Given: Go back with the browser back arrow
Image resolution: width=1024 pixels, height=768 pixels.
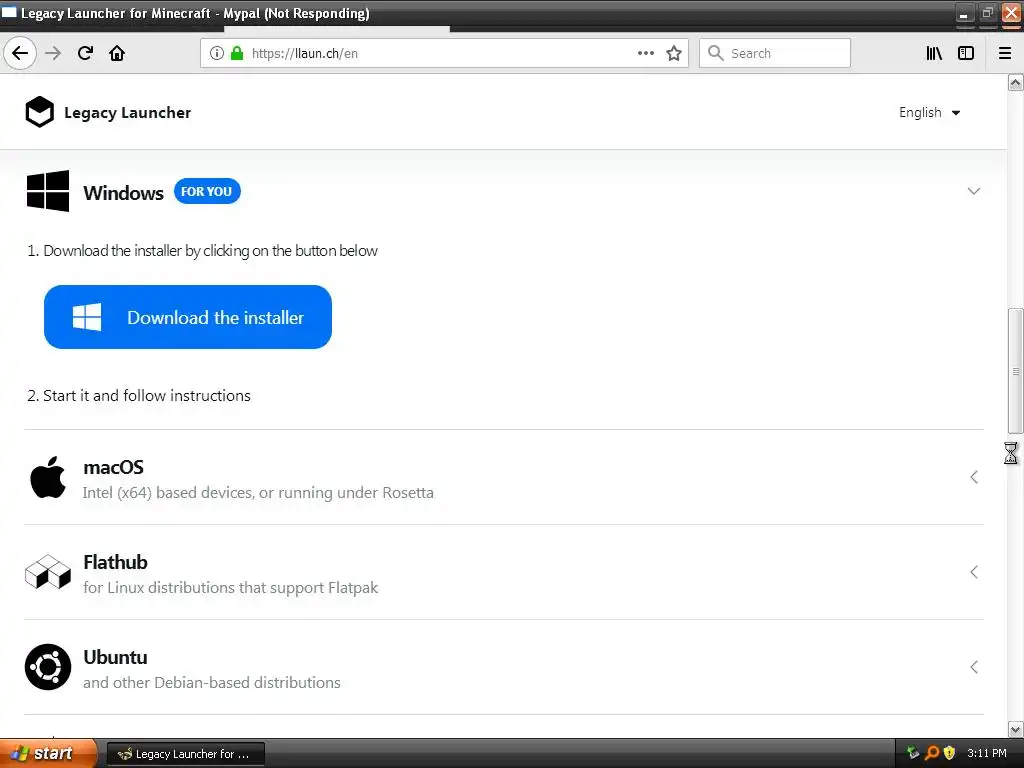Looking at the screenshot, I should (20, 53).
